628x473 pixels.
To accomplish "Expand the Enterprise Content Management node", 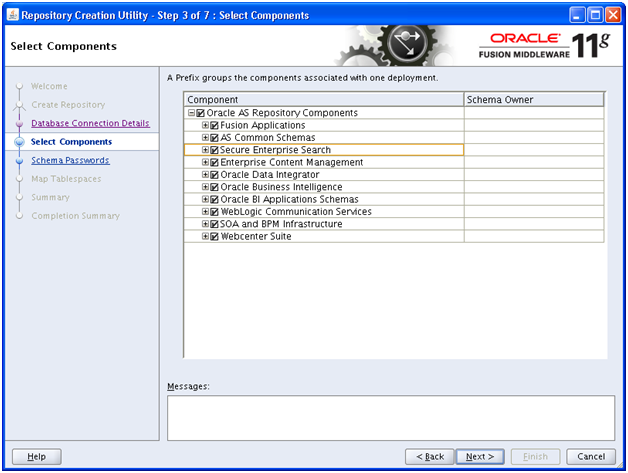I will tap(205, 162).
